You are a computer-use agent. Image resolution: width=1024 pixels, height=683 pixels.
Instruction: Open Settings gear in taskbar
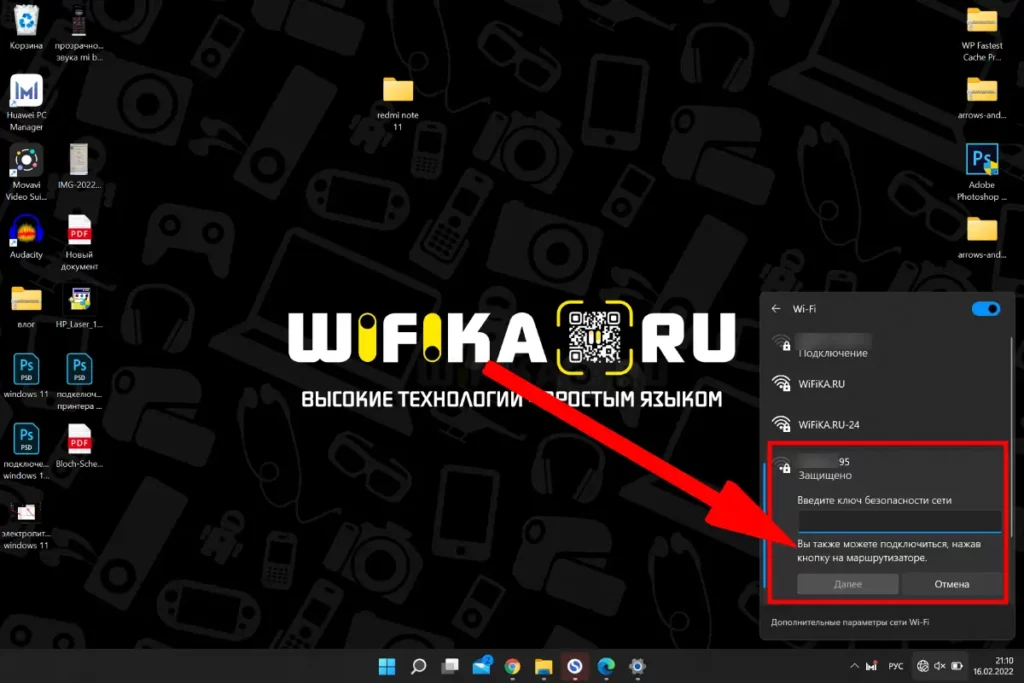[x=637, y=666]
